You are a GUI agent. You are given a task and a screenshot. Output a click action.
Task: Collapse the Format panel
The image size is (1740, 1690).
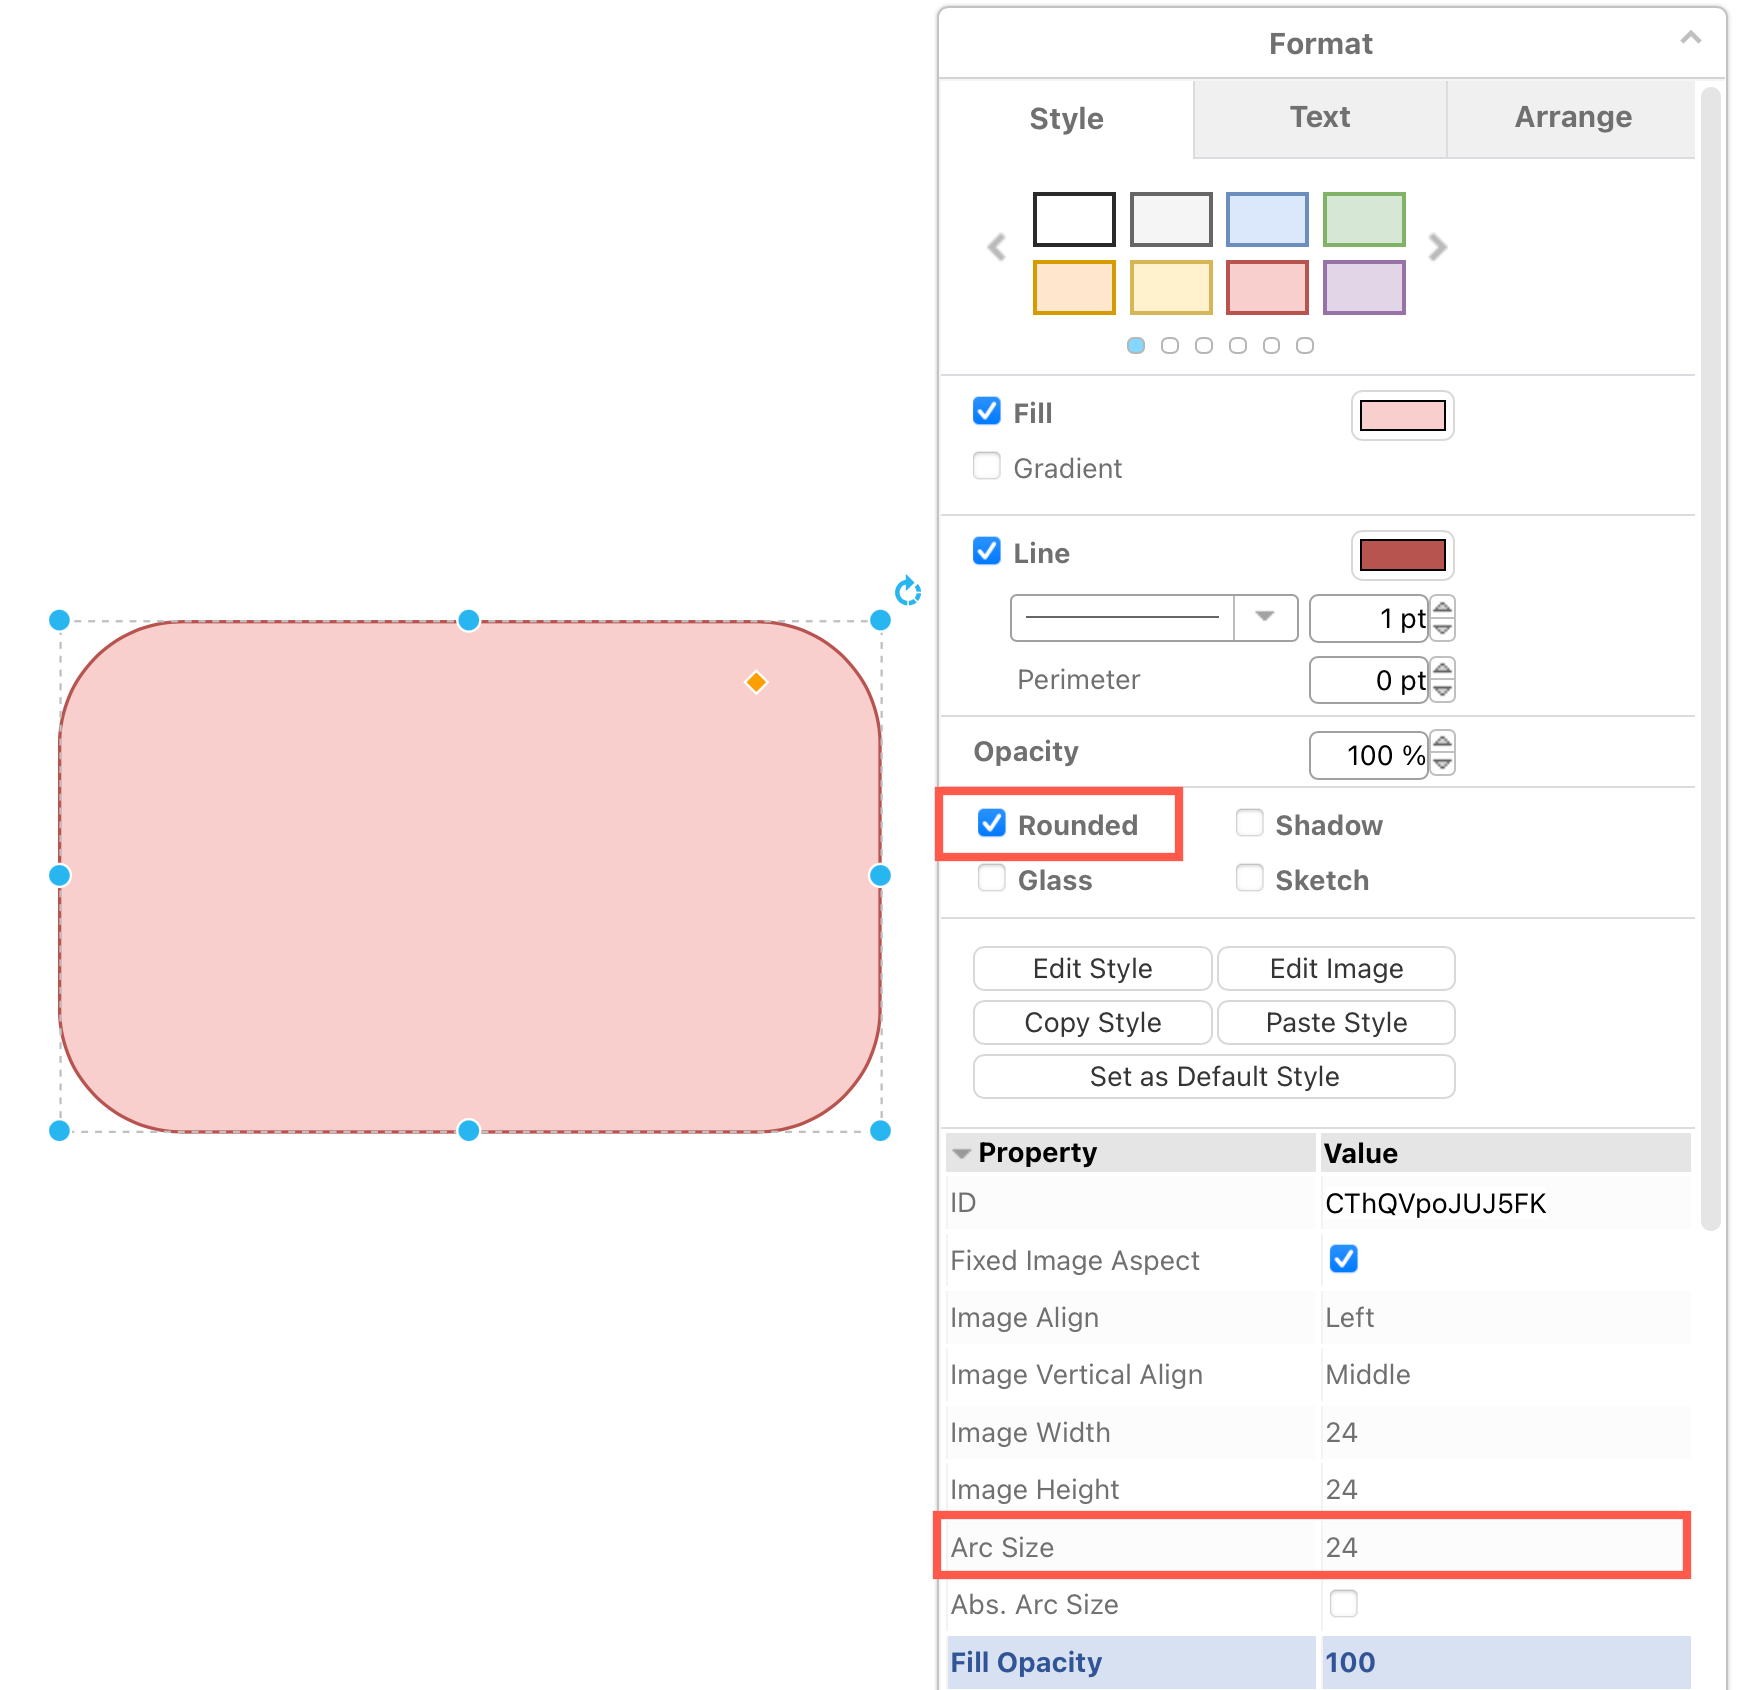[x=1690, y=37]
